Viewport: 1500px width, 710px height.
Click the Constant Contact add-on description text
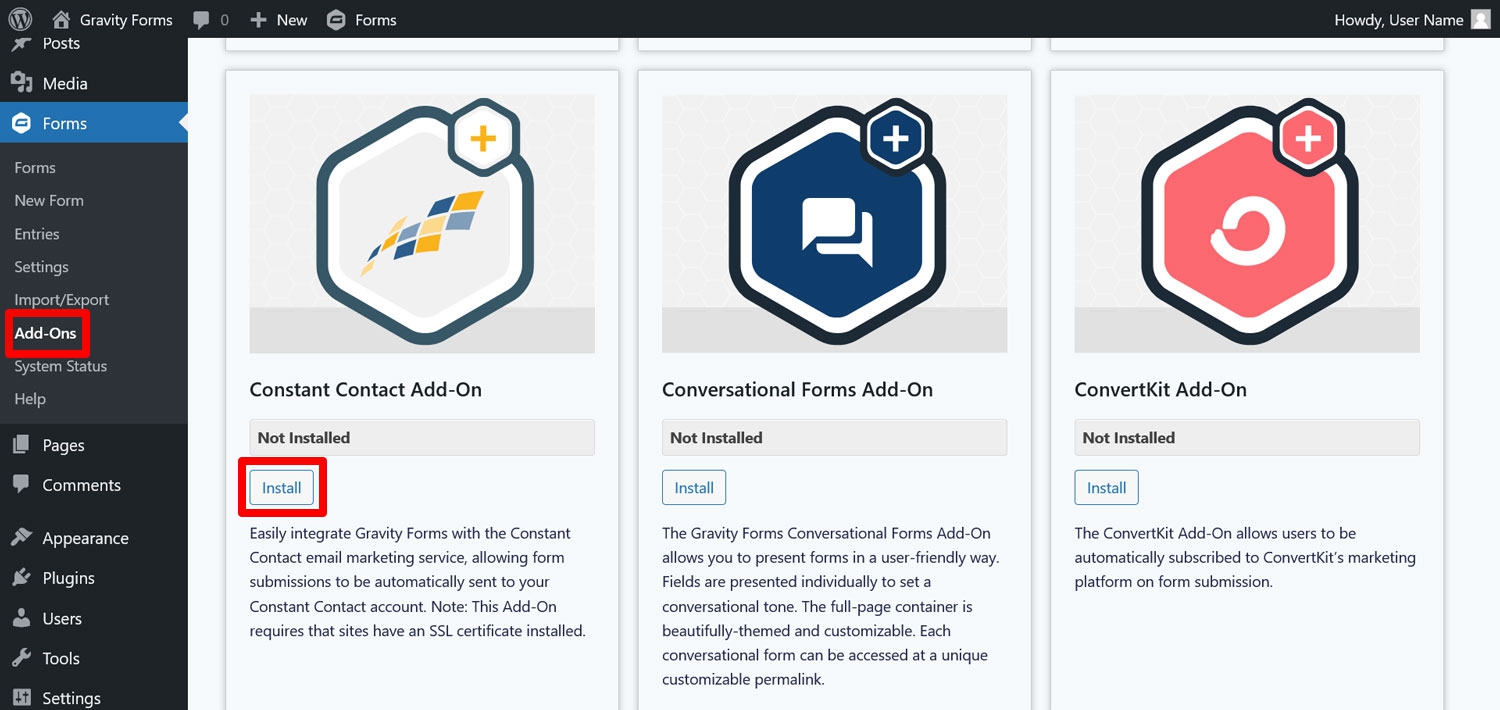pyautogui.click(x=418, y=582)
